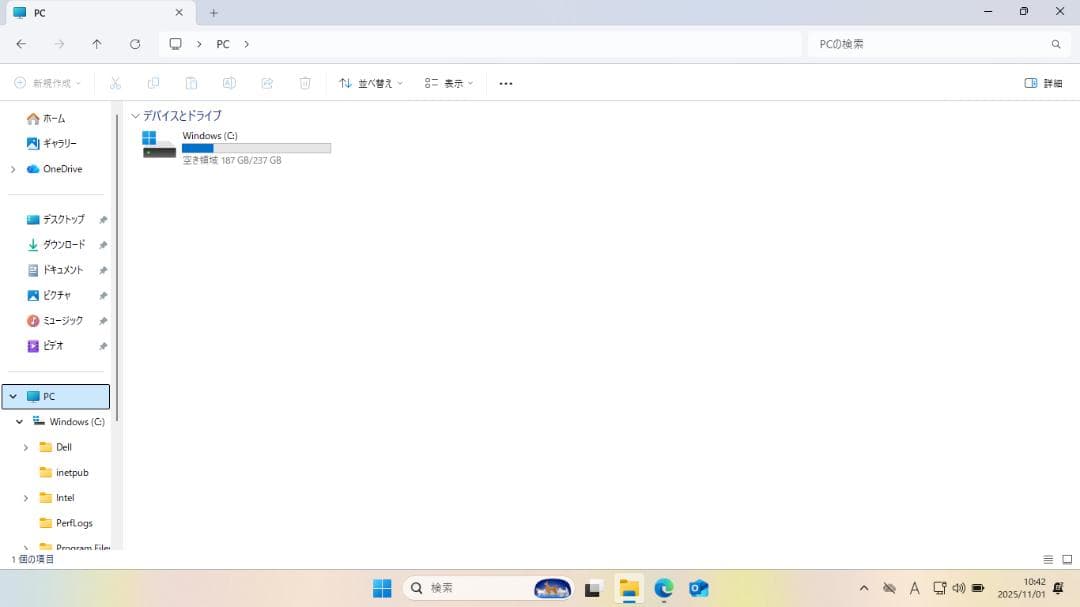Go up one folder level with Up arrow
The width and height of the screenshot is (1080, 607).
click(x=97, y=44)
